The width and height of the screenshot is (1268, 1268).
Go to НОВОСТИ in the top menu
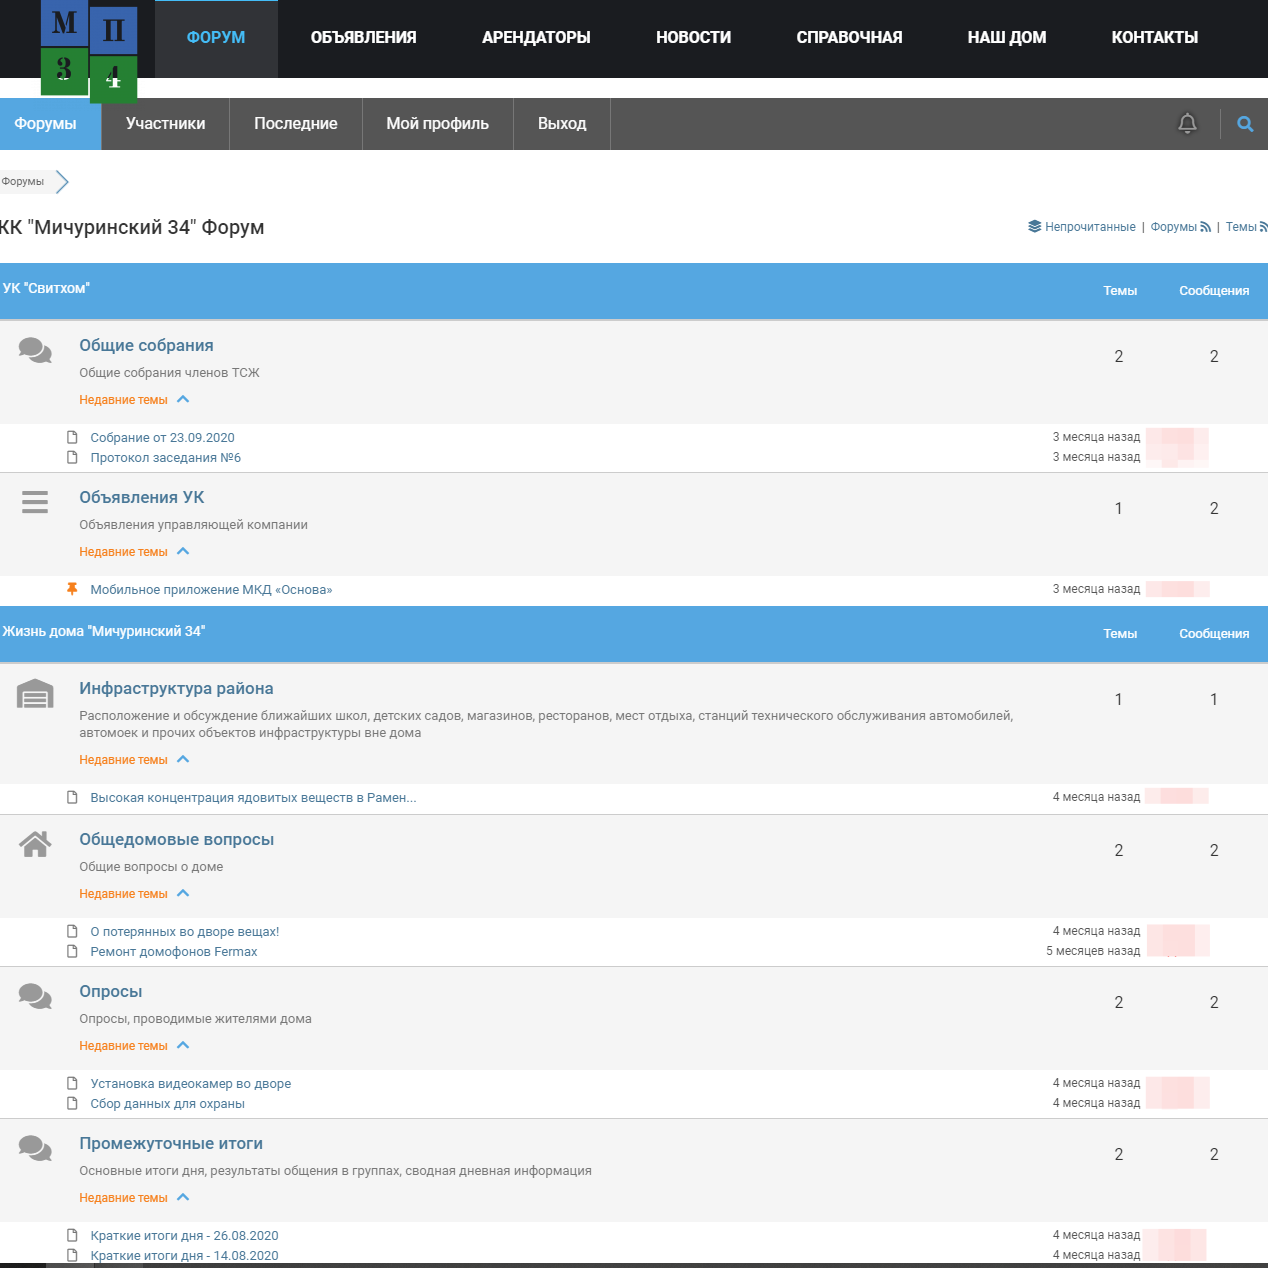tap(693, 38)
